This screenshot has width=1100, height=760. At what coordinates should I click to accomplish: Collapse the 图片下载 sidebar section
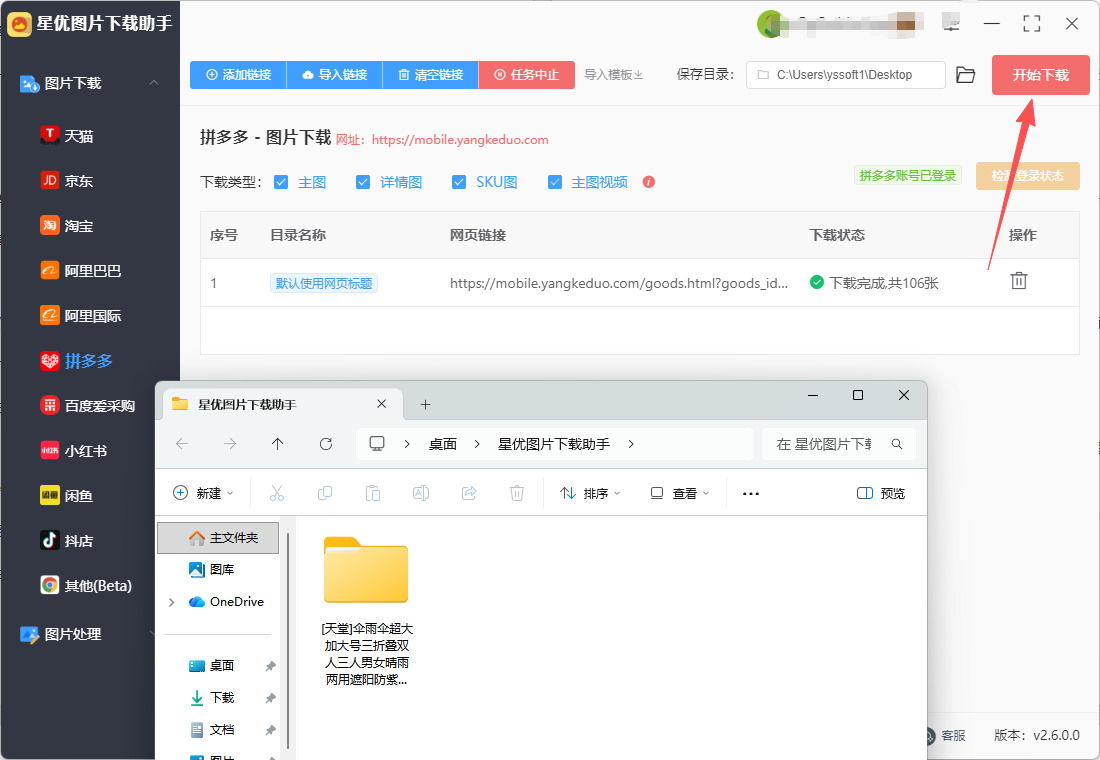tap(154, 83)
